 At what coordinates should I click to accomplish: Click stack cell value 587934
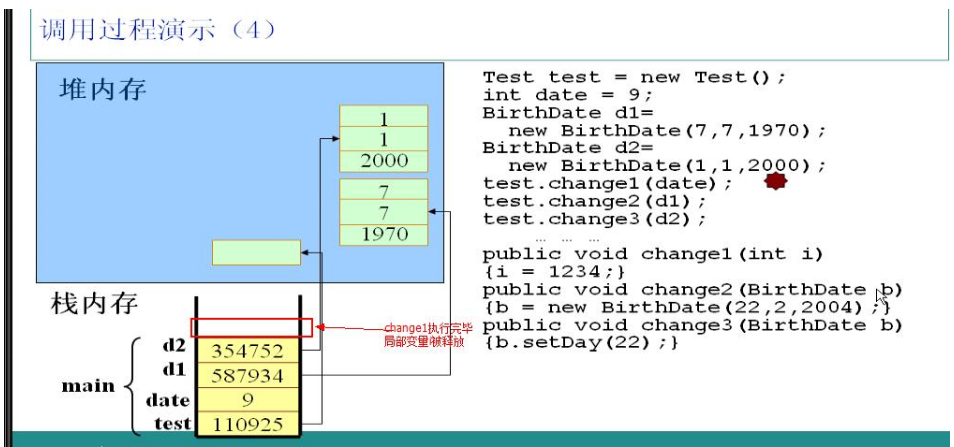(x=248, y=376)
